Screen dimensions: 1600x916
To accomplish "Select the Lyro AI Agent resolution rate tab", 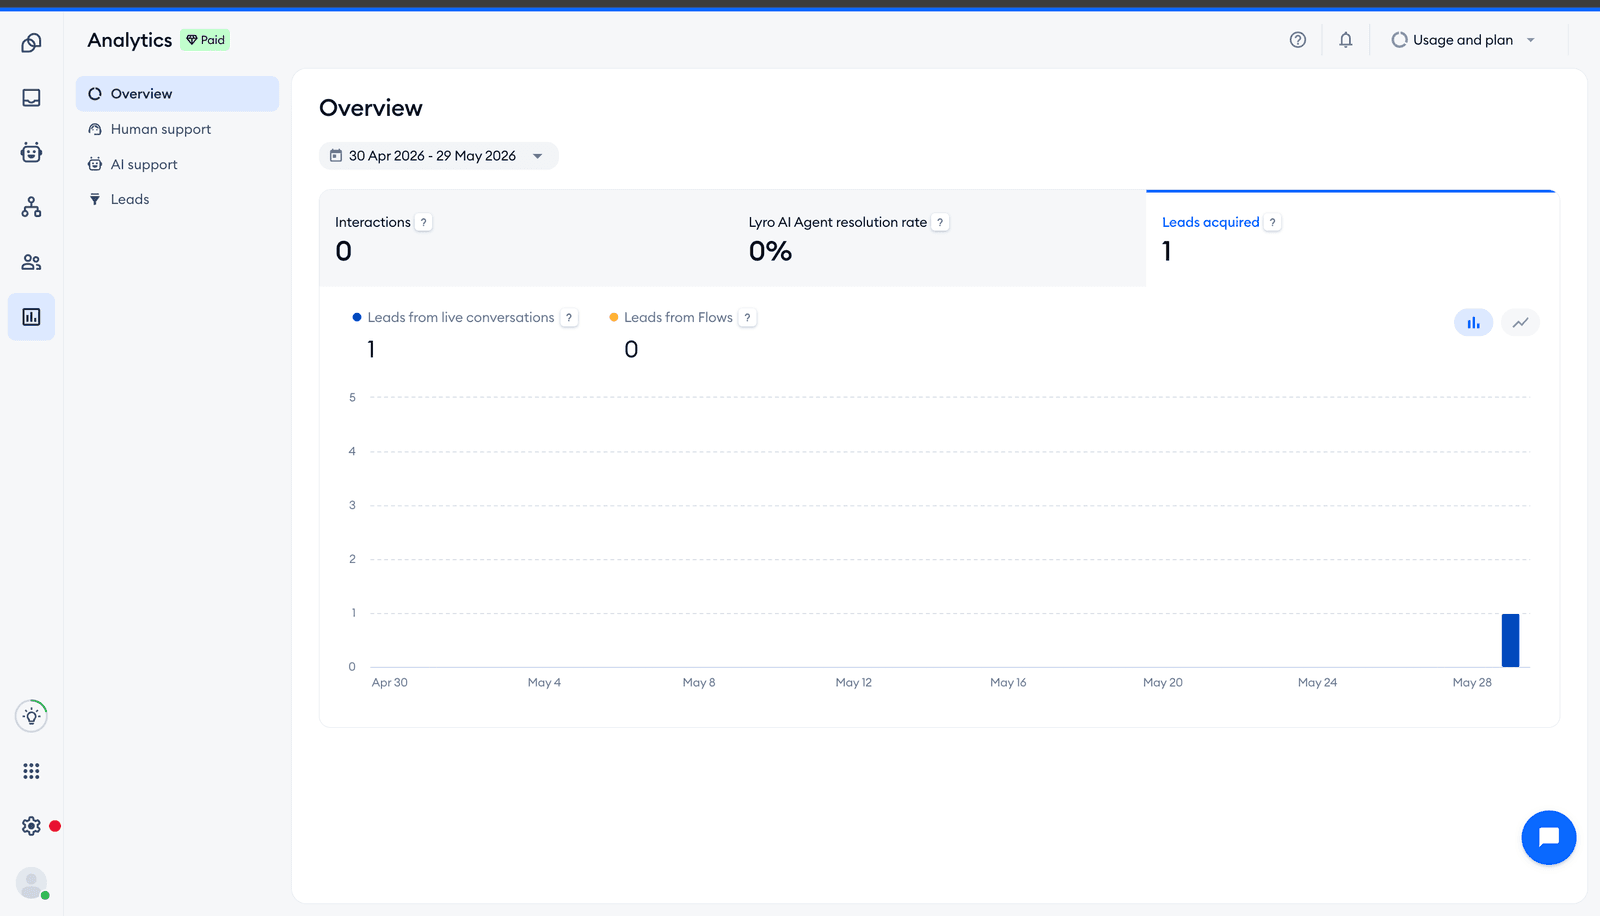I will [939, 238].
